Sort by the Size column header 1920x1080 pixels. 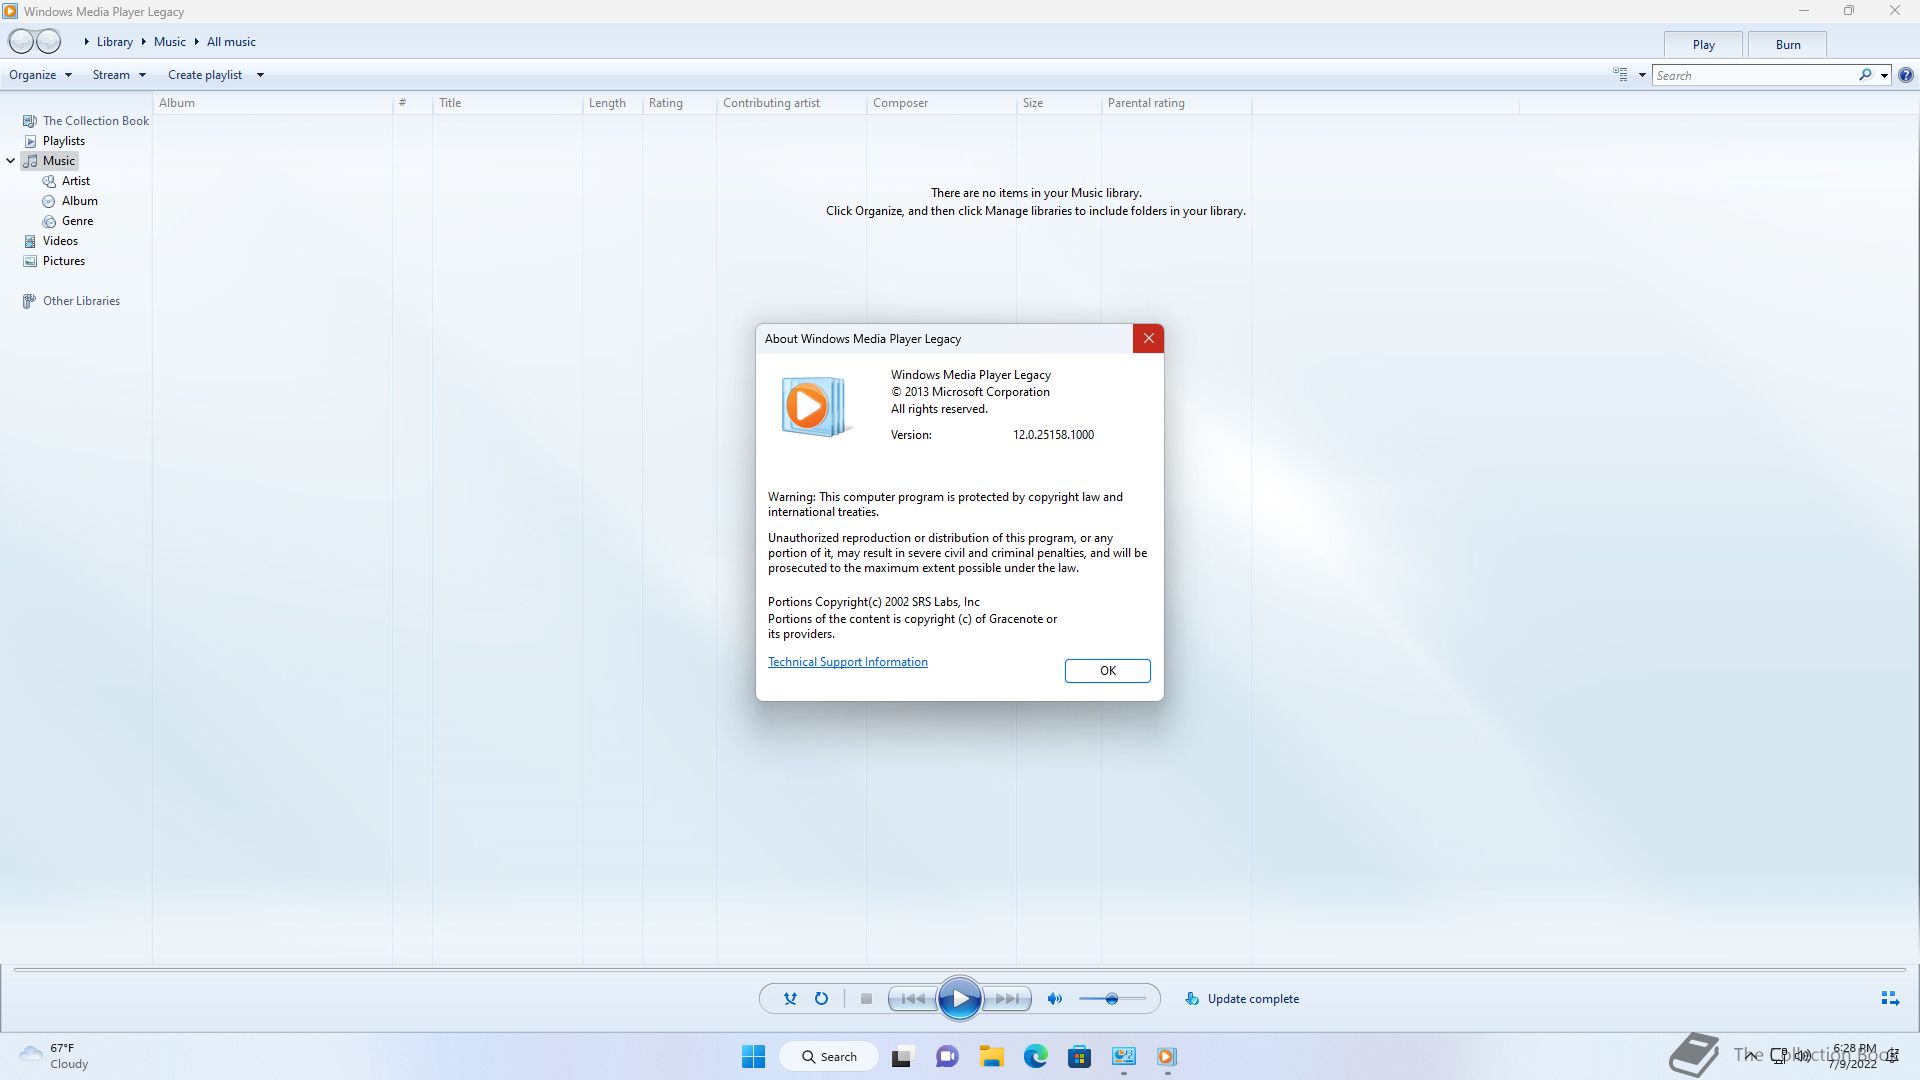coord(1059,103)
